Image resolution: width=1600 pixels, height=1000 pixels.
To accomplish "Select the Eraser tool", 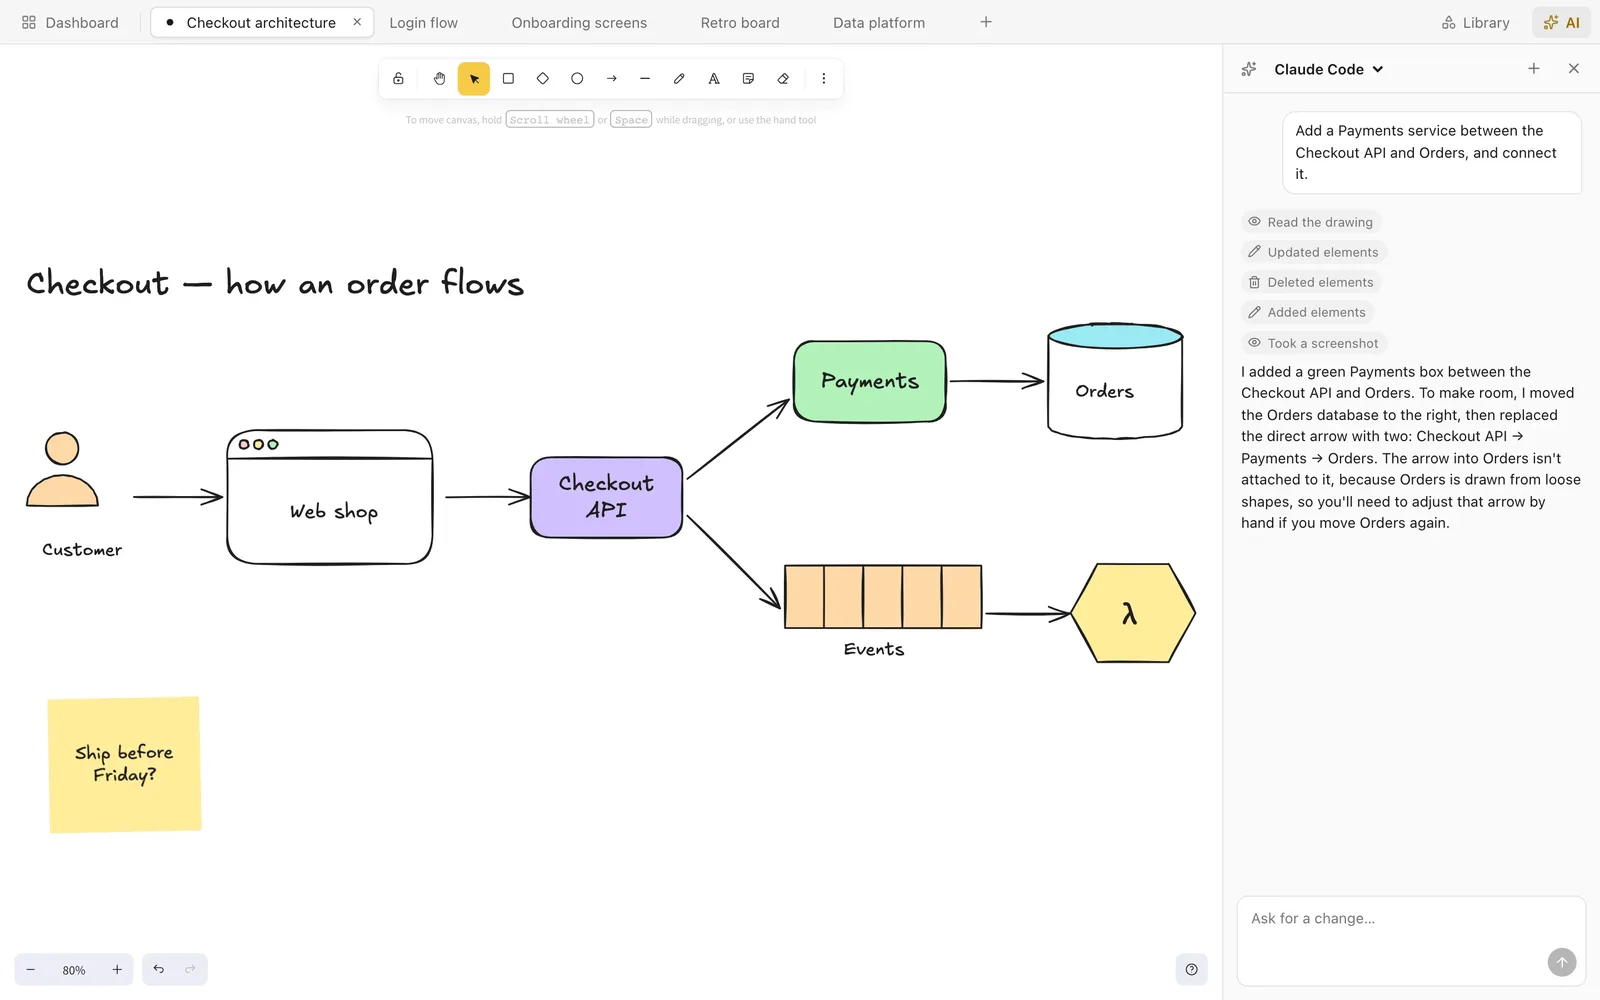I will coord(783,79).
